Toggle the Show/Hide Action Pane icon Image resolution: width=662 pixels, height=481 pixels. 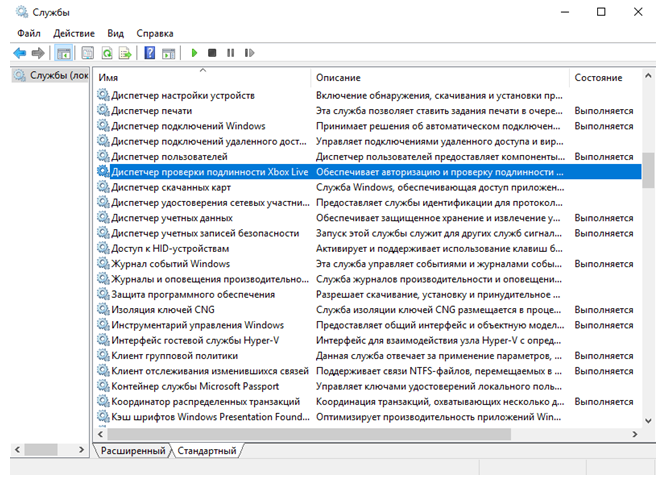[168, 53]
